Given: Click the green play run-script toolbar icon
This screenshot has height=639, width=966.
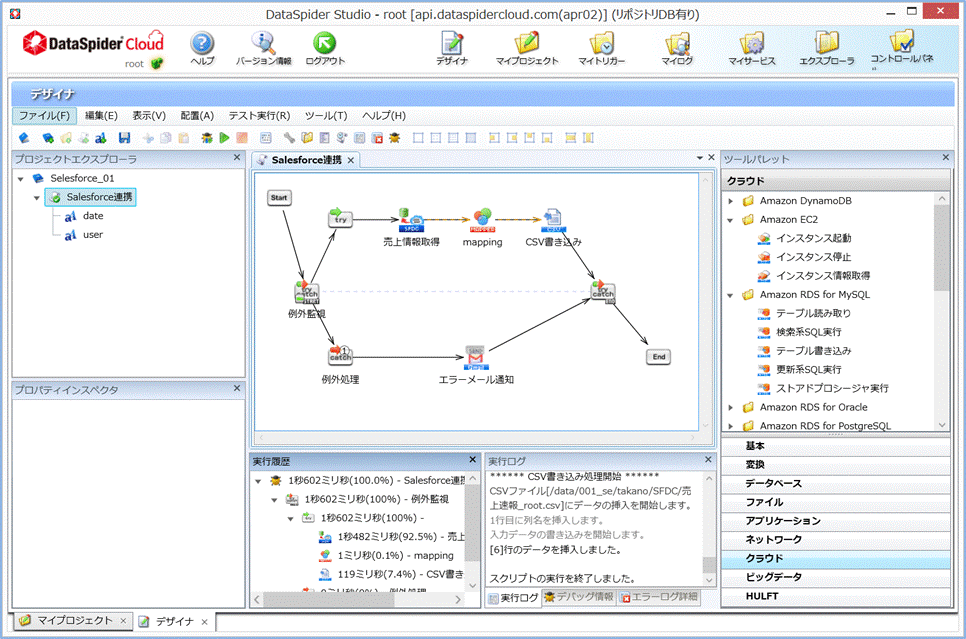Looking at the screenshot, I should pos(225,138).
